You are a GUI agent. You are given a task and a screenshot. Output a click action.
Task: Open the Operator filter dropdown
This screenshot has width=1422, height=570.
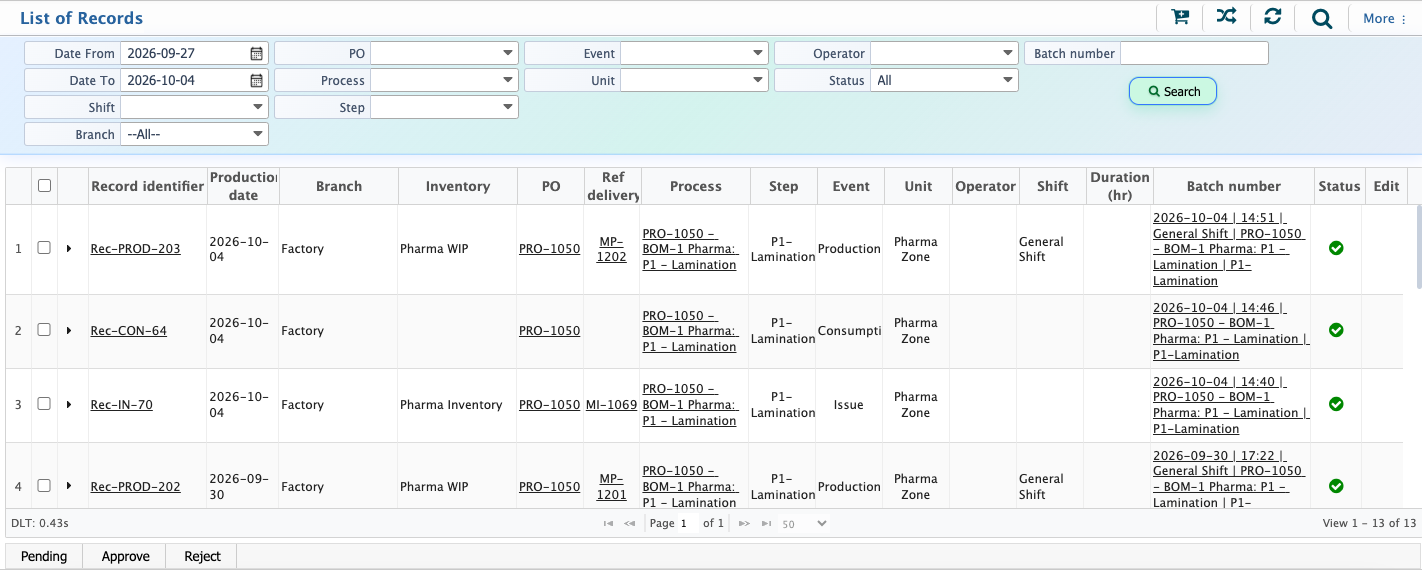[x=944, y=53]
